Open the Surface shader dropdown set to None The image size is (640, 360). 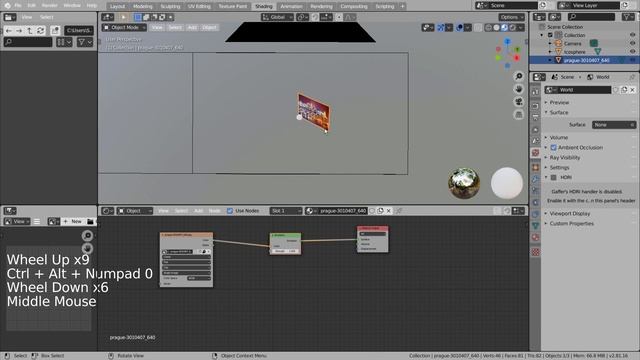614,125
